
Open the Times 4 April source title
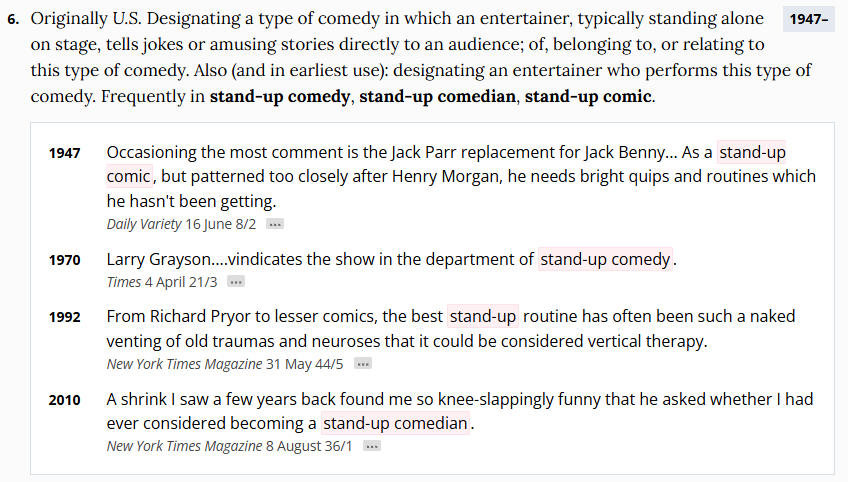click(x=123, y=283)
